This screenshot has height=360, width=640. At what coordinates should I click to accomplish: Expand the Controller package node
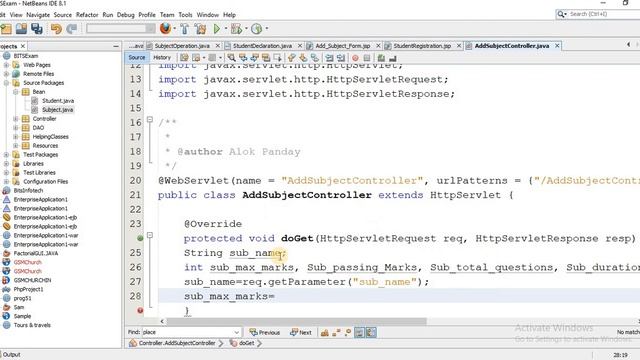tap(16, 119)
